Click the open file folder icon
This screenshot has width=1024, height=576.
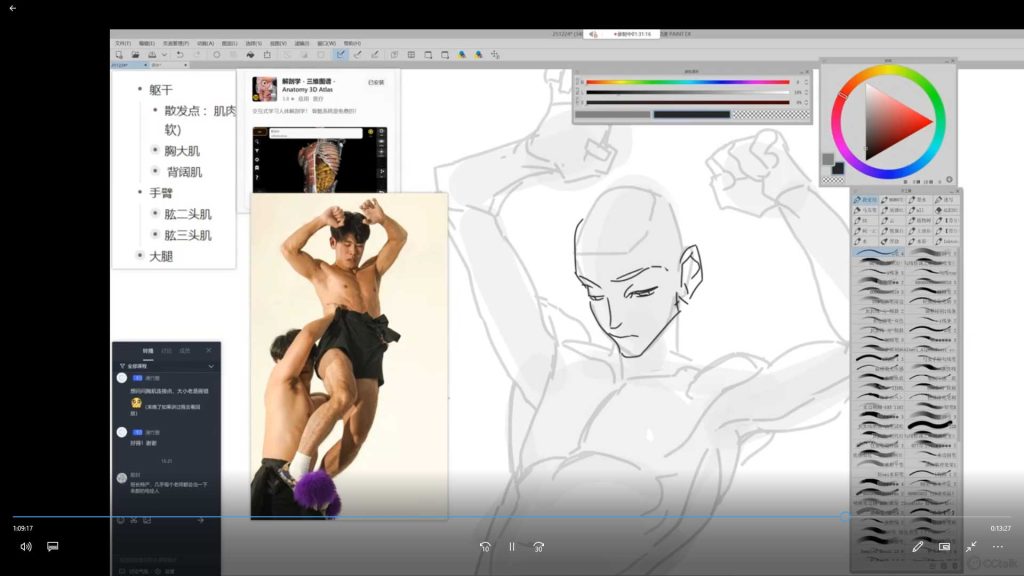135,55
